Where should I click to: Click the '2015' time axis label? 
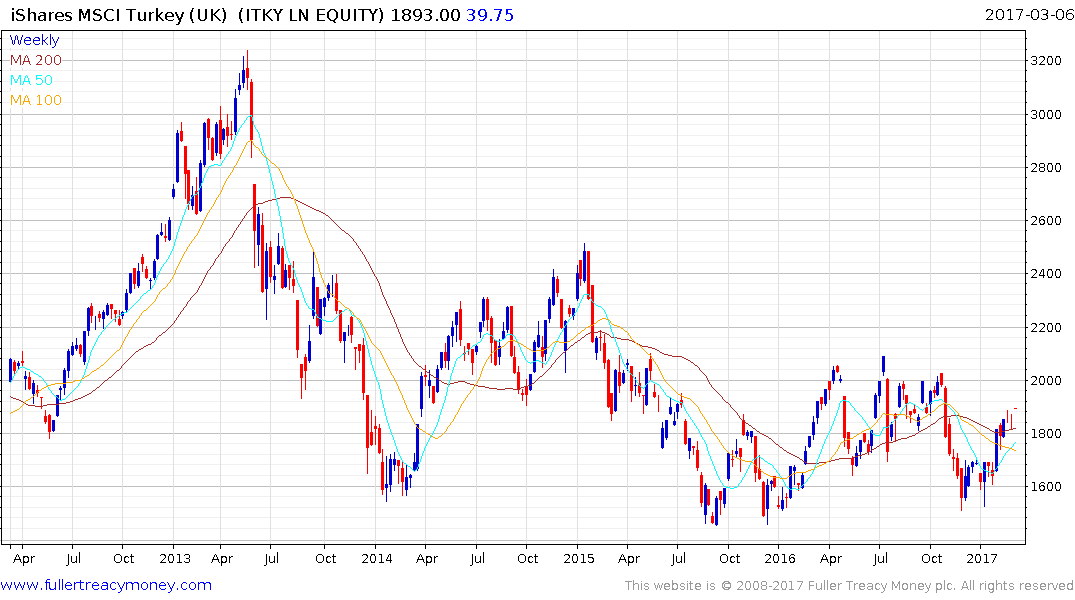(x=579, y=558)
